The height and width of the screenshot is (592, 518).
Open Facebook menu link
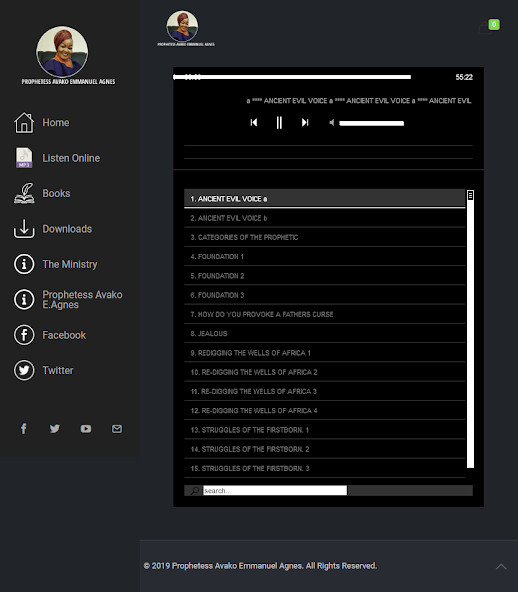pos(64,335)
